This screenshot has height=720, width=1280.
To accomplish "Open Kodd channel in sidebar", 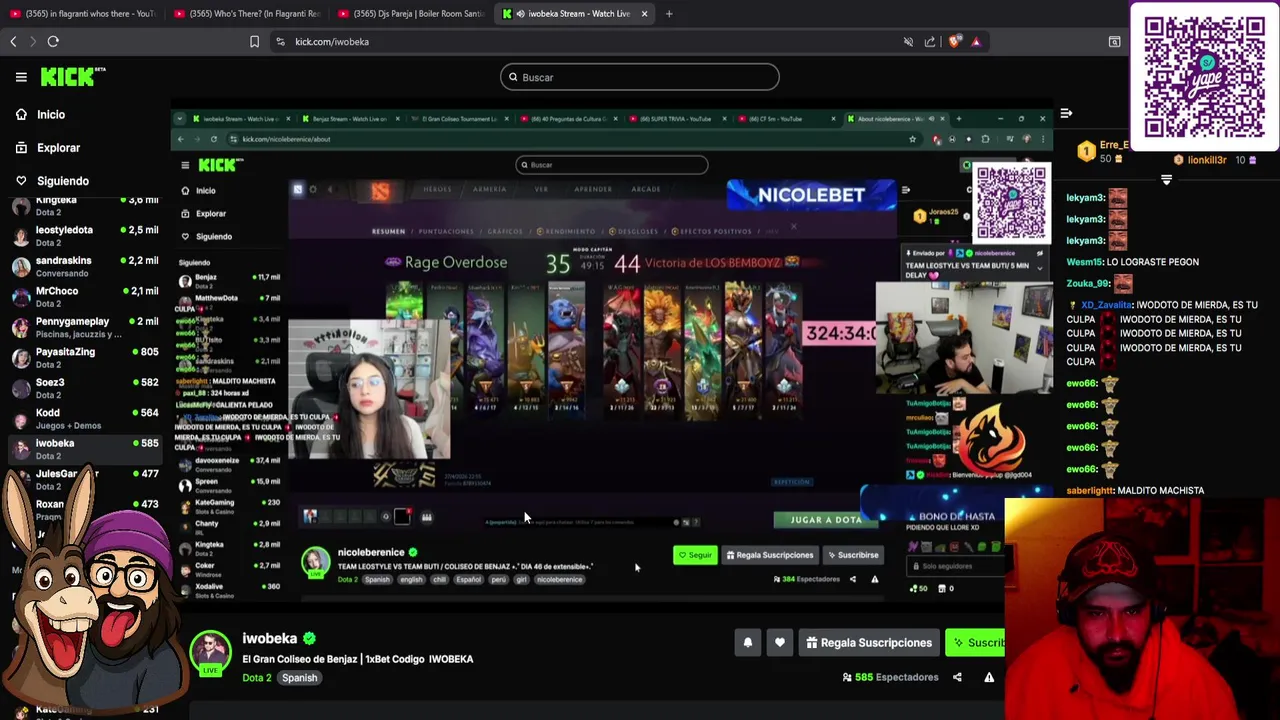I will 85,418.
